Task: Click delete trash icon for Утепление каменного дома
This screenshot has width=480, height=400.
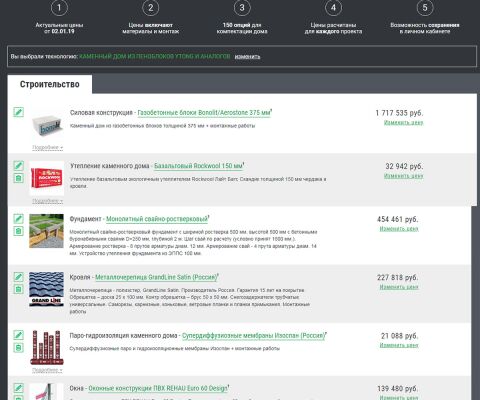Action: [x=18, y=178]
